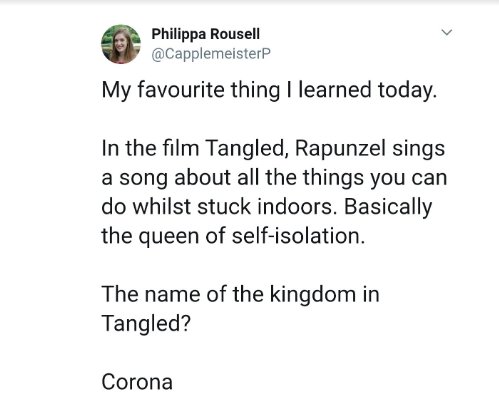Open the tweet options chevron menu
This screenshot has height=418, width=499.
[446, 32]
